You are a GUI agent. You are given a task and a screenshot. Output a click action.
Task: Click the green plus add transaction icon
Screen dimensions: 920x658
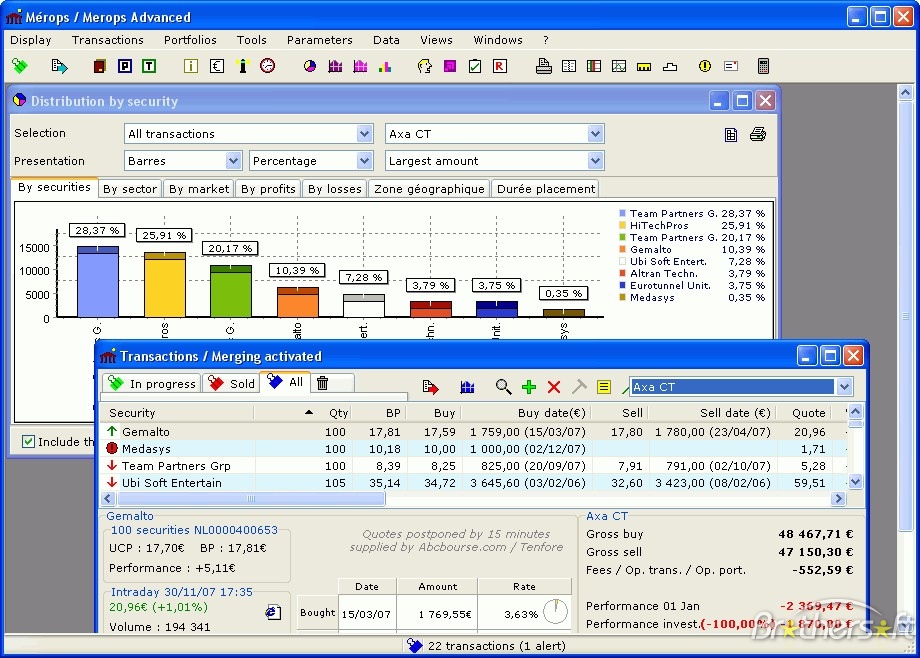pyautogui.click(x=529, y=386)
